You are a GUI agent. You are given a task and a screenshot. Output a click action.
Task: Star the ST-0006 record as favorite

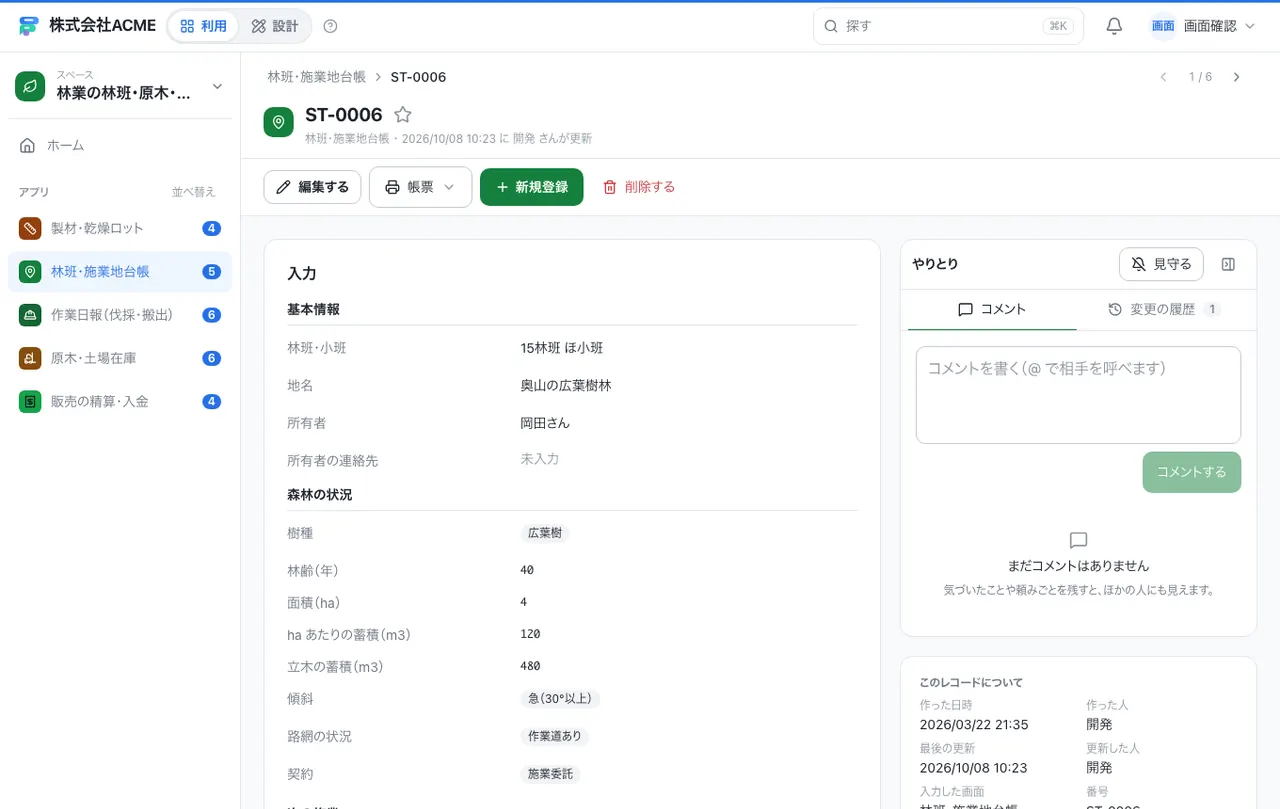[402, 115]
